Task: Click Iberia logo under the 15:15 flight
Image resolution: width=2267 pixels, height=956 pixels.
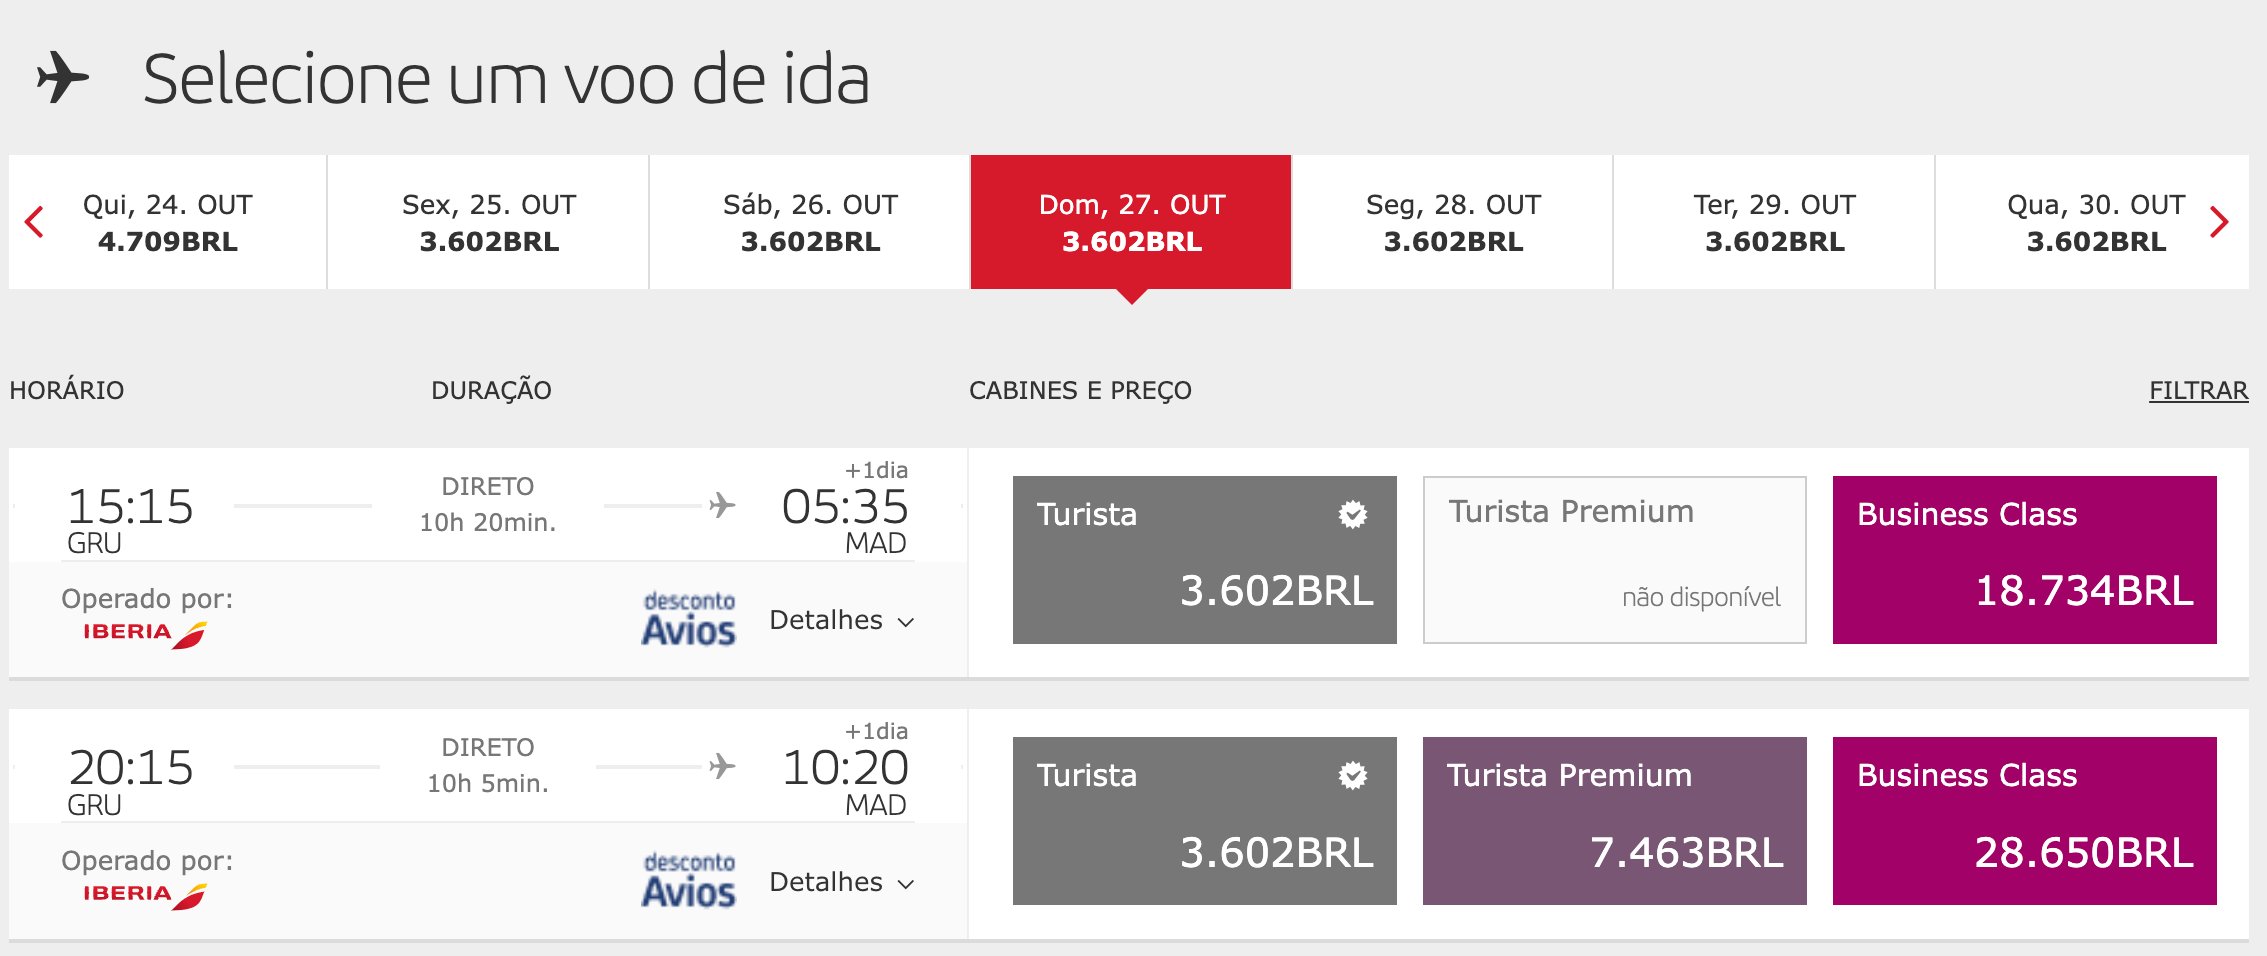Action: pyautogui.click(x=145, y=634)
